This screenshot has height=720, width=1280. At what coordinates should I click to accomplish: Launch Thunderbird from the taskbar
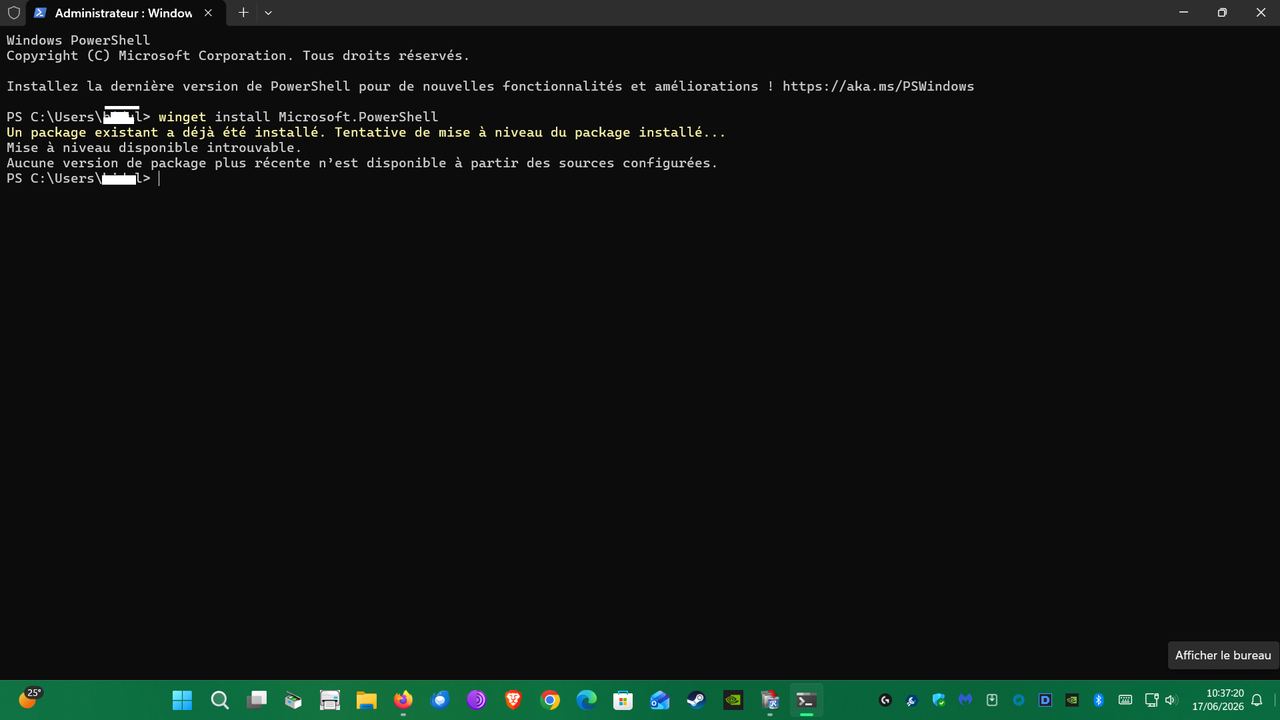click(x=440, y=700)
